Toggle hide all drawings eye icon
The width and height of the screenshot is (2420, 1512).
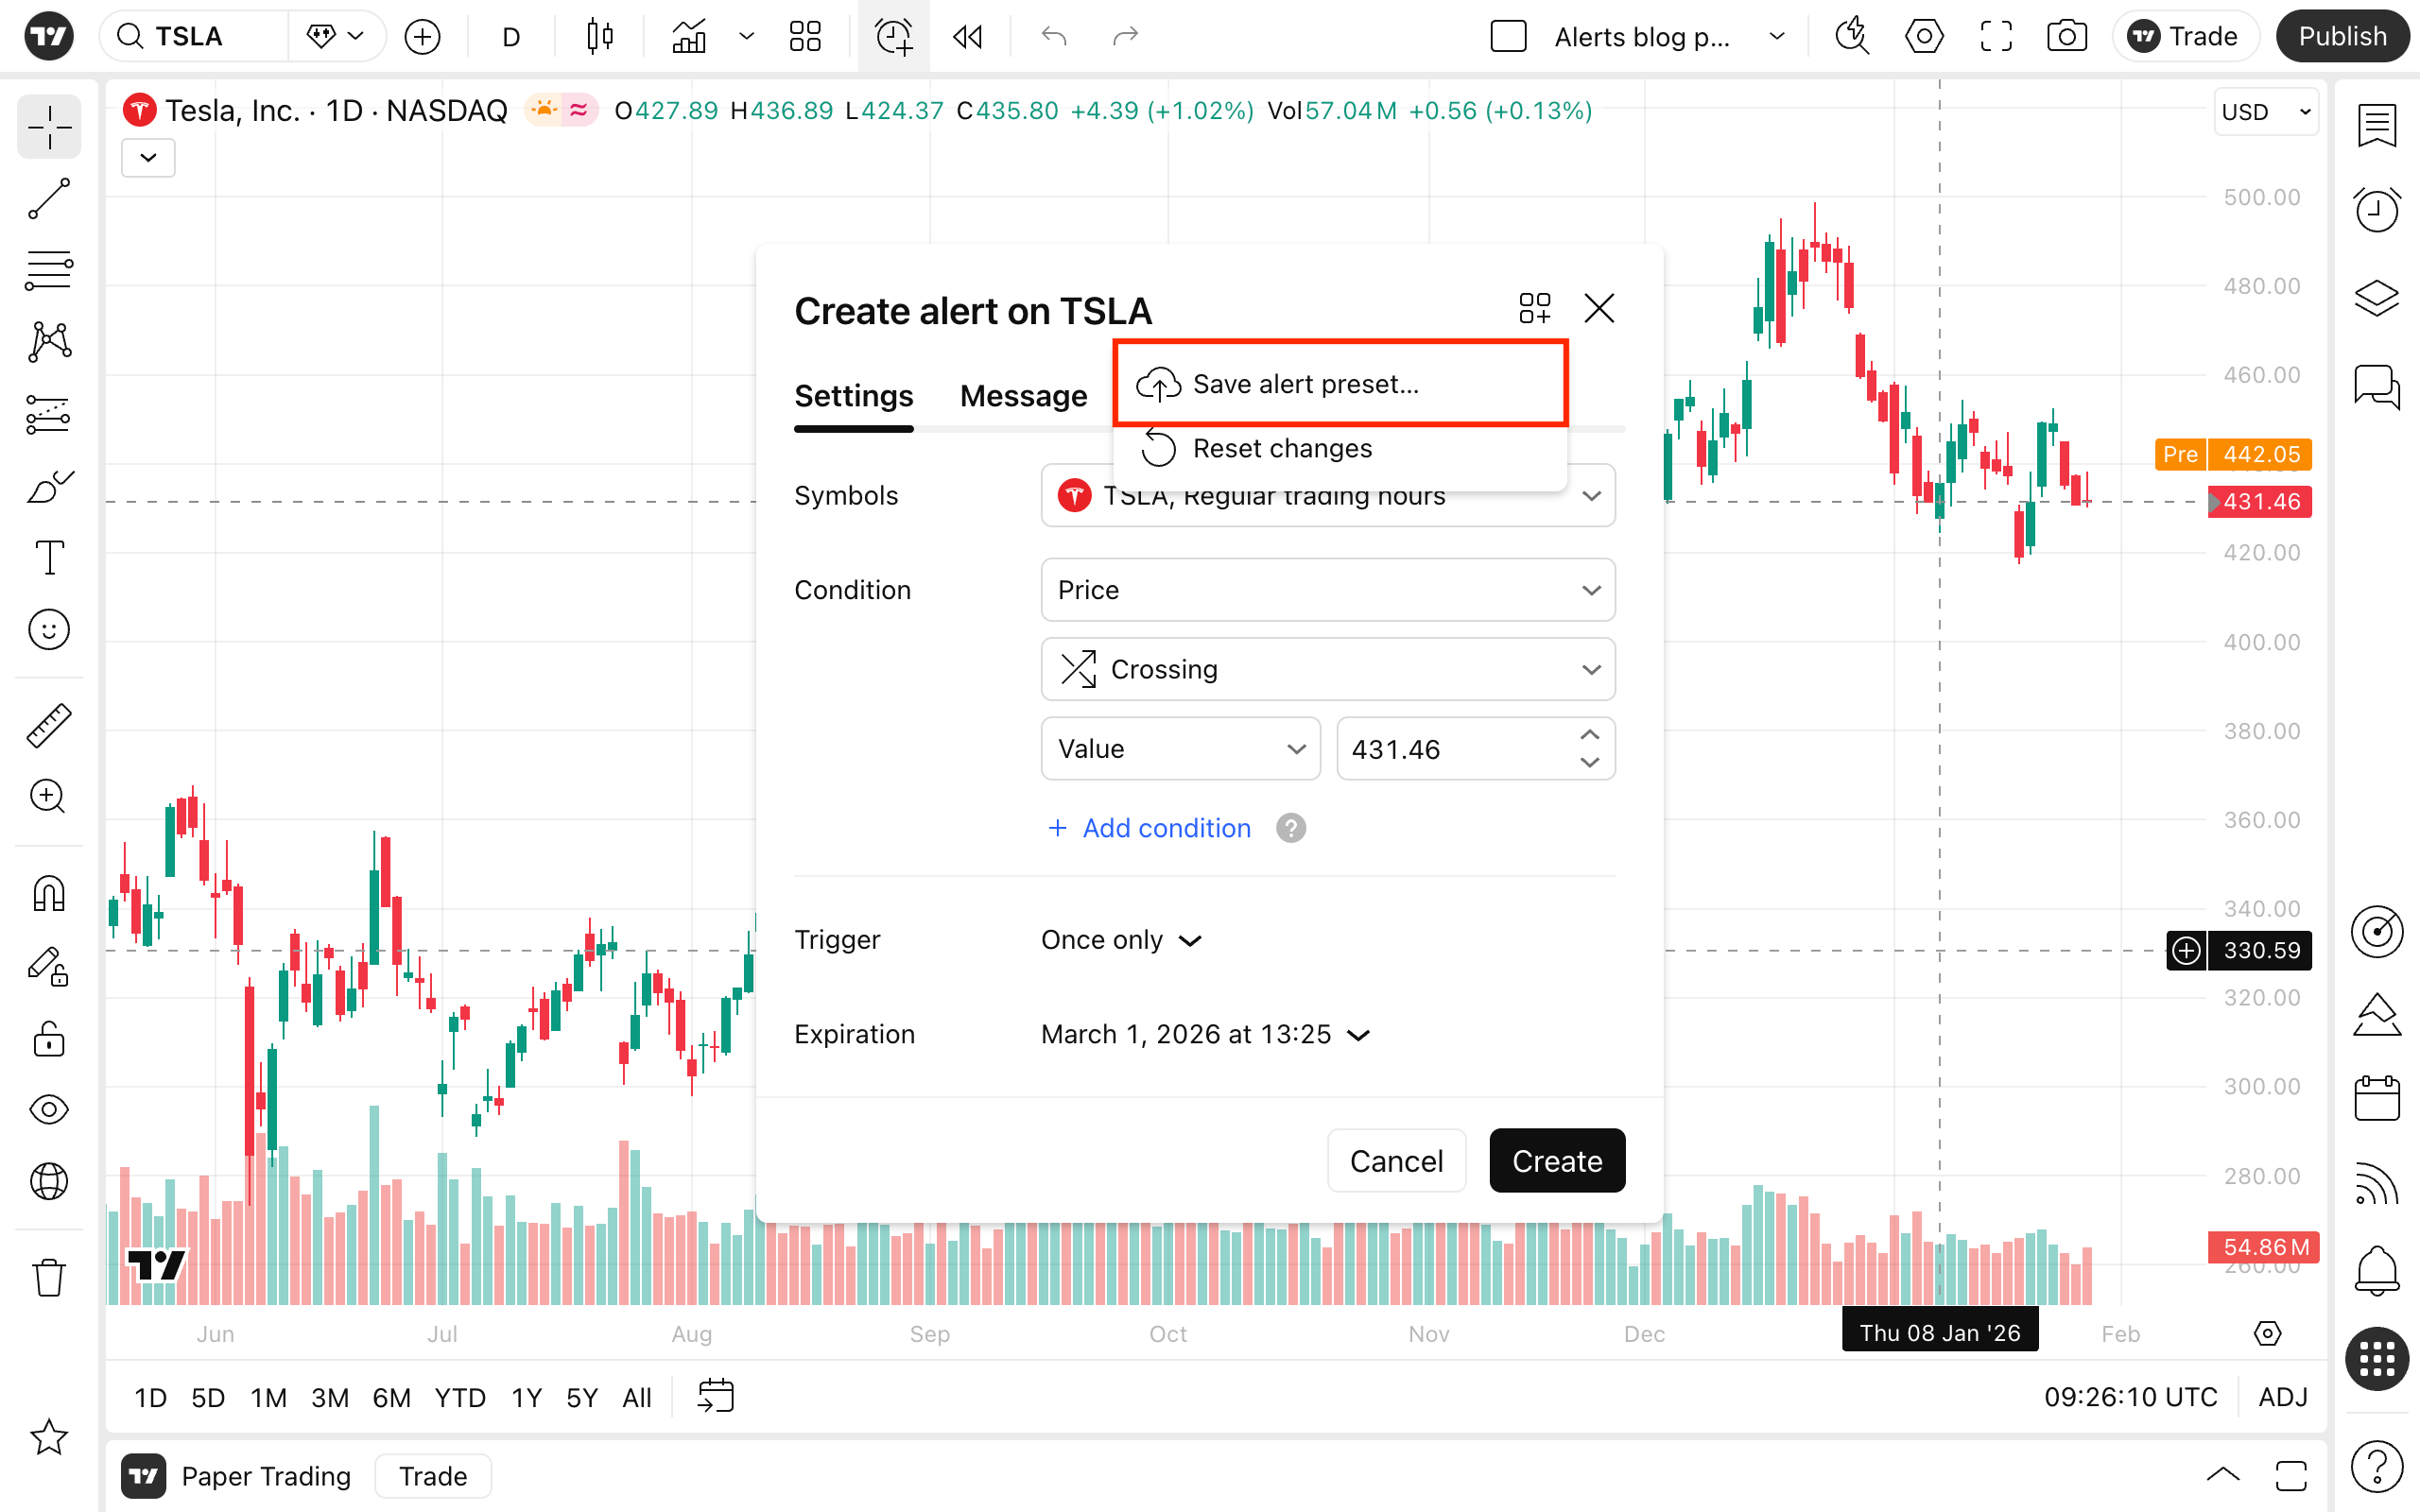coord(48,1109)
